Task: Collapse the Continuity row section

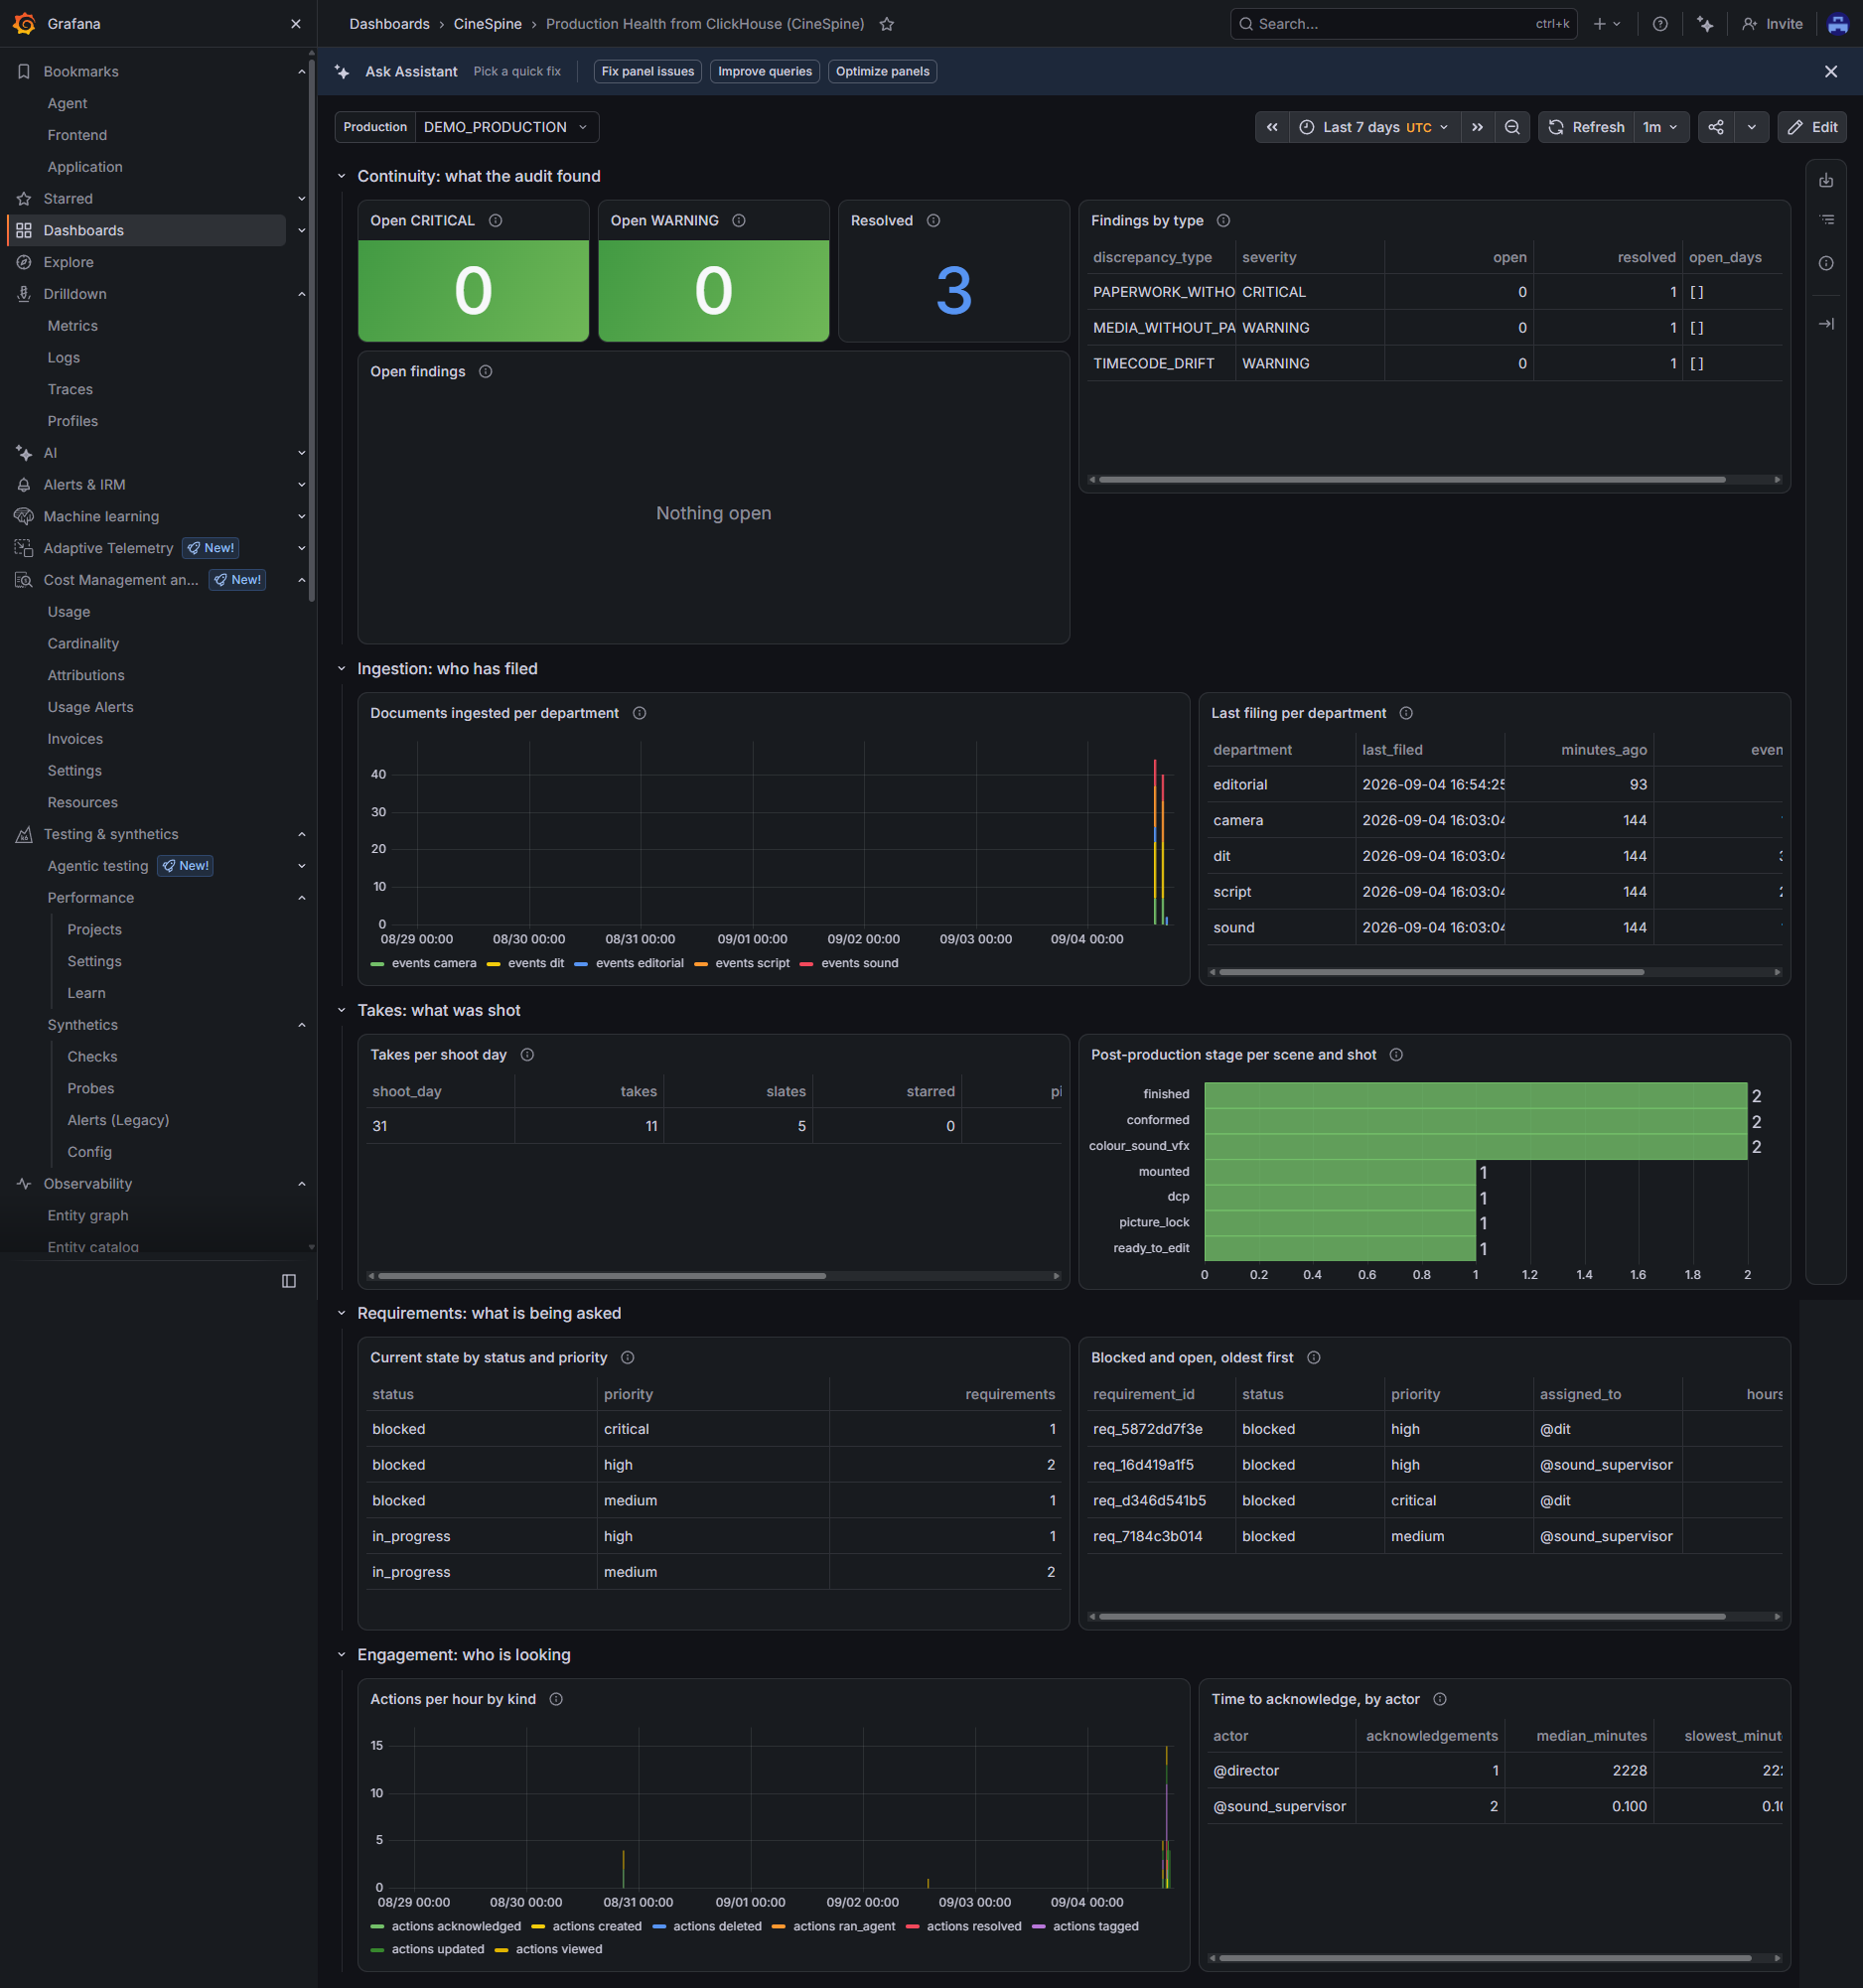Action: [x=341, y=176]
